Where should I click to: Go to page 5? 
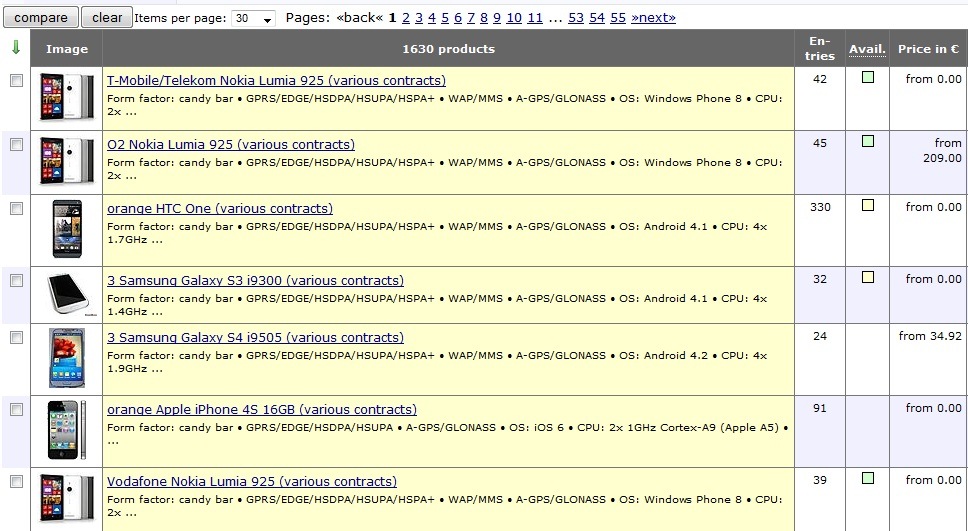[x=444, y=18]
